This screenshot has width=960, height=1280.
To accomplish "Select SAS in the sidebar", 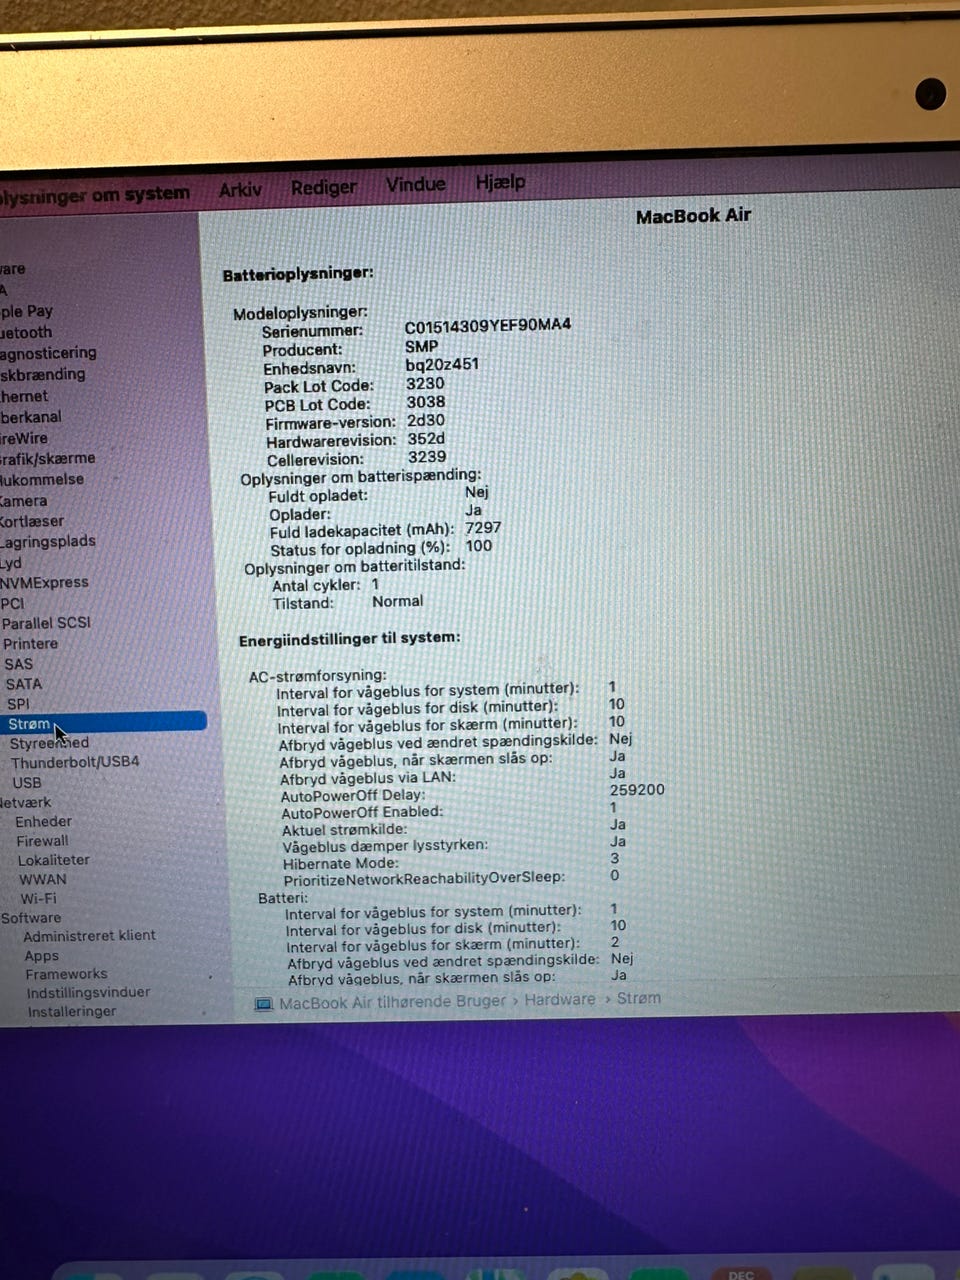I will (x=18, y=664).
